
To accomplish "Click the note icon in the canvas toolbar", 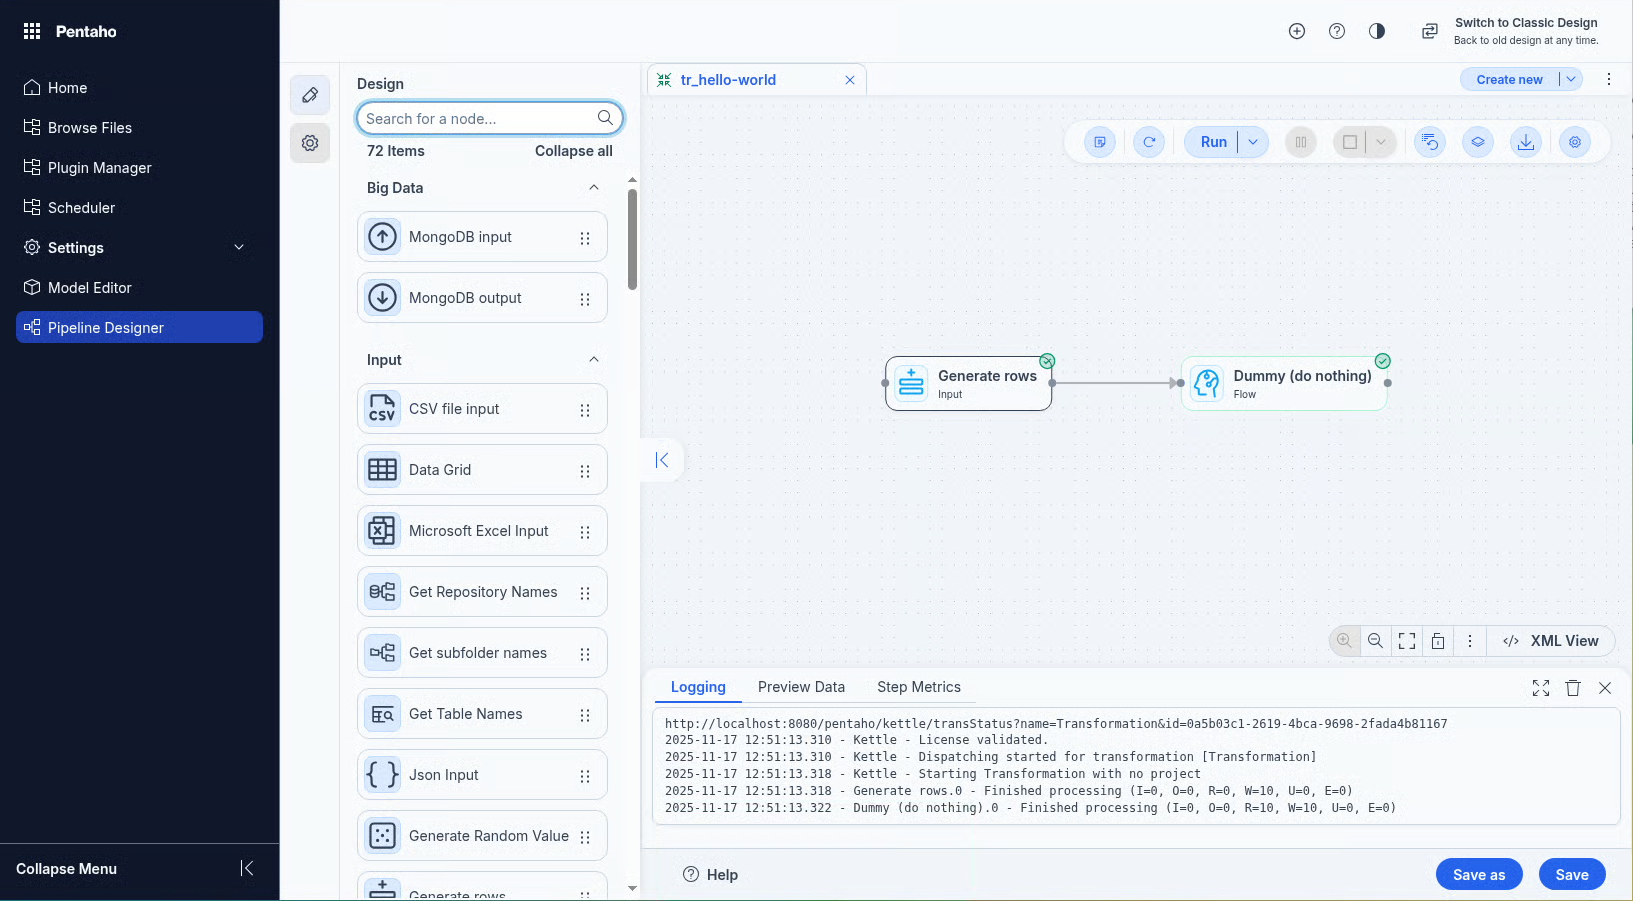I will pos(1100,142).
